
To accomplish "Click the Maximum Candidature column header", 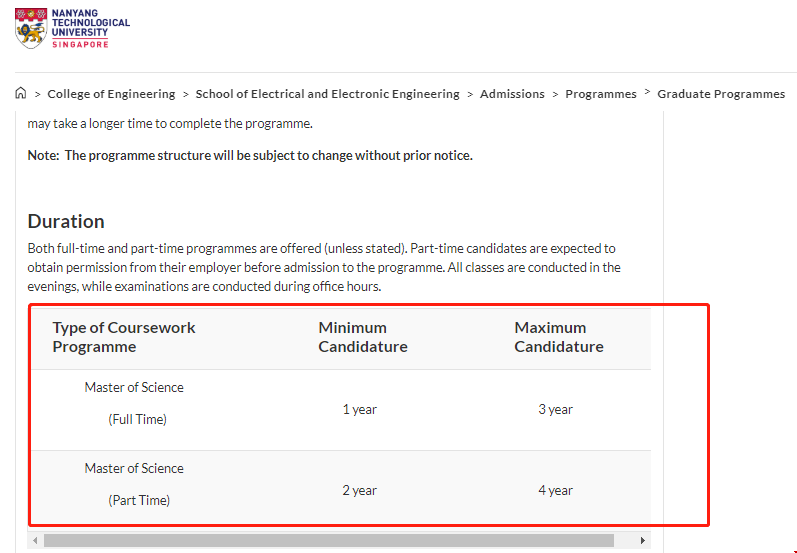I will point(558,337).
